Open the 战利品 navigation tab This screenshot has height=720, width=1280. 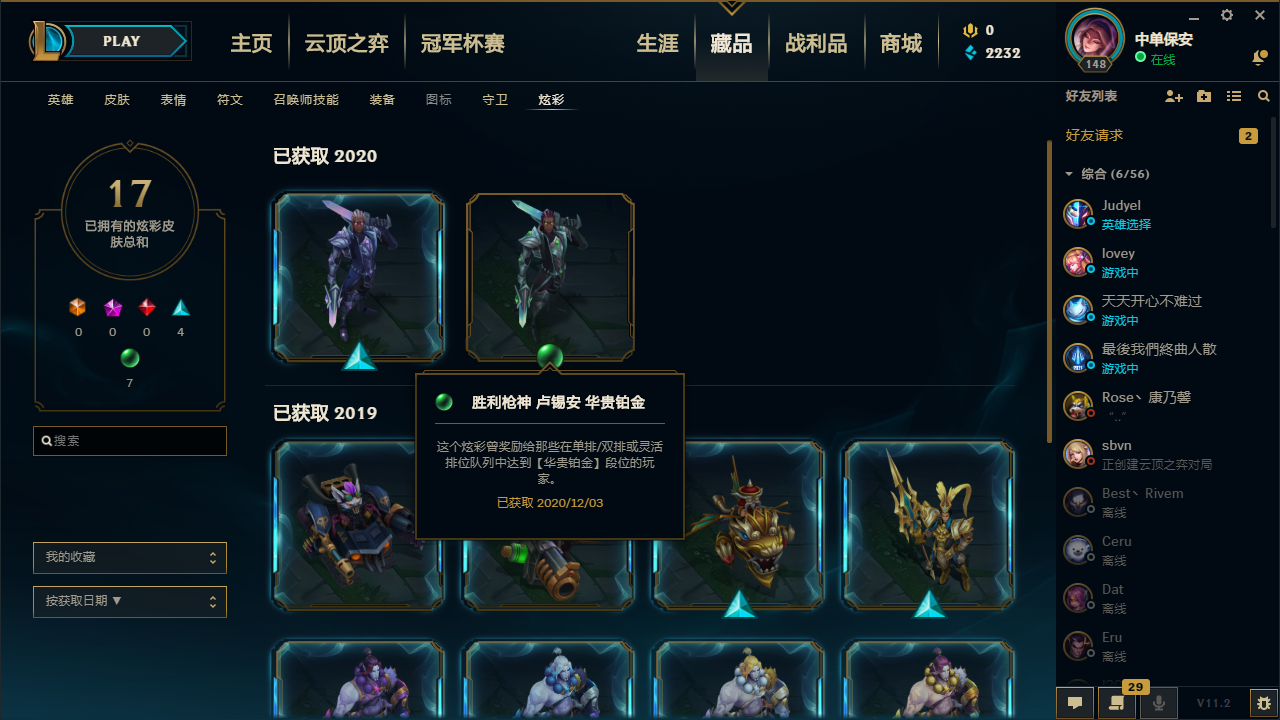click(816, 44)
